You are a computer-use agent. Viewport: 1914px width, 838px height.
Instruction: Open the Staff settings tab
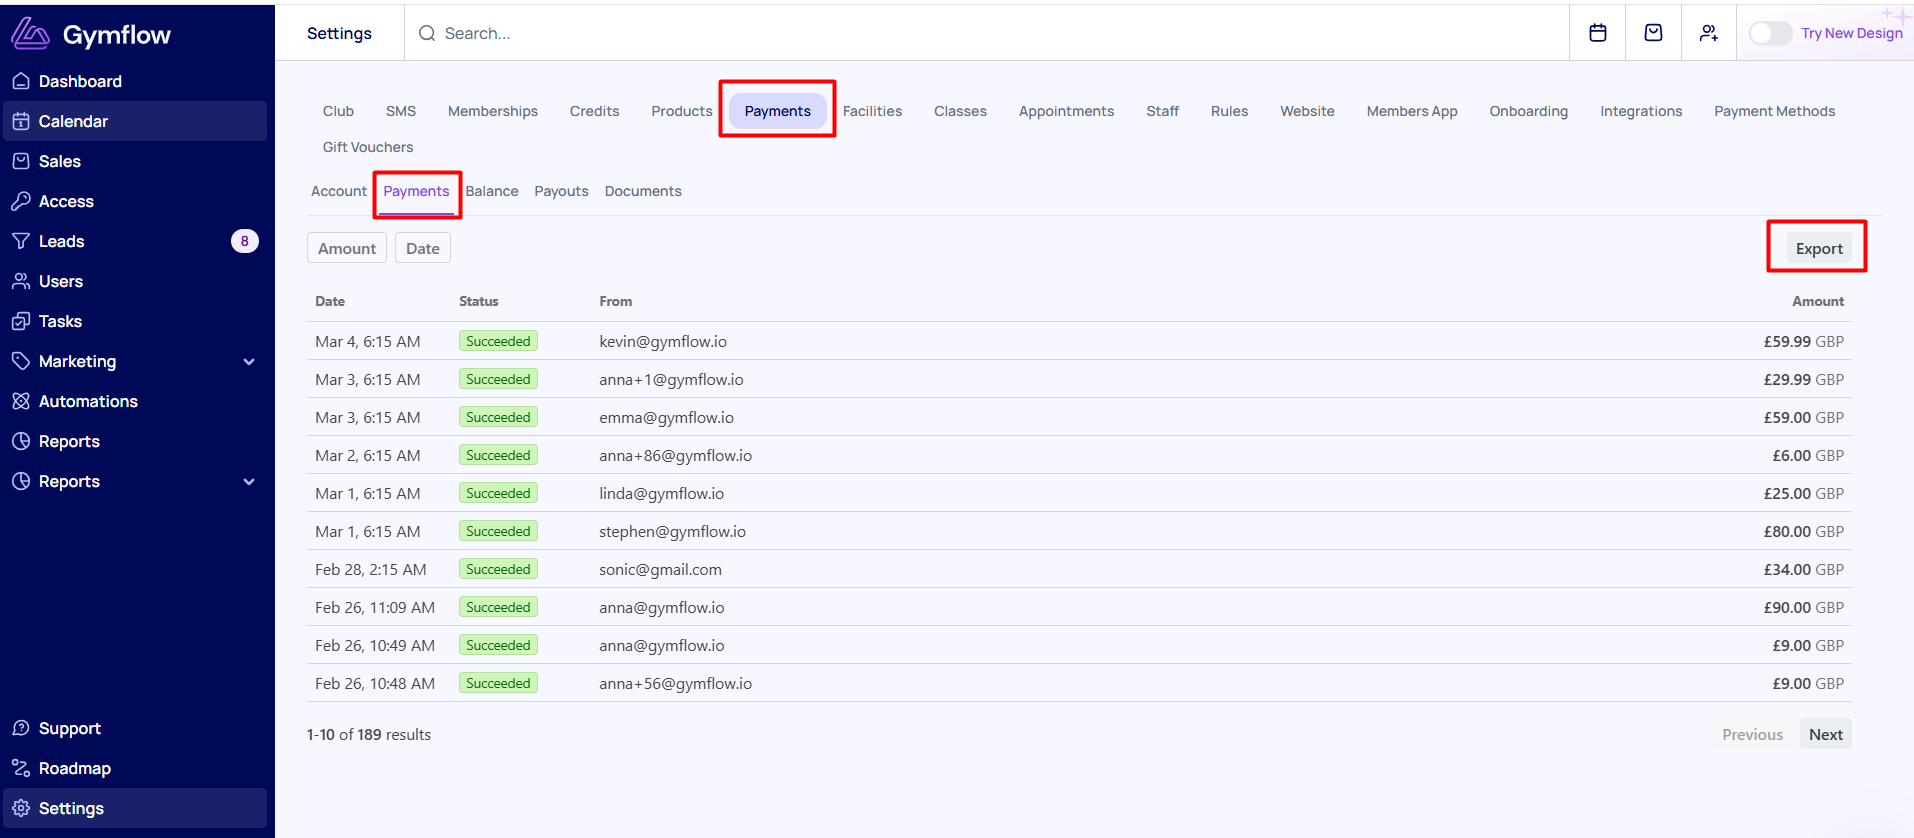coord(1162,111)
